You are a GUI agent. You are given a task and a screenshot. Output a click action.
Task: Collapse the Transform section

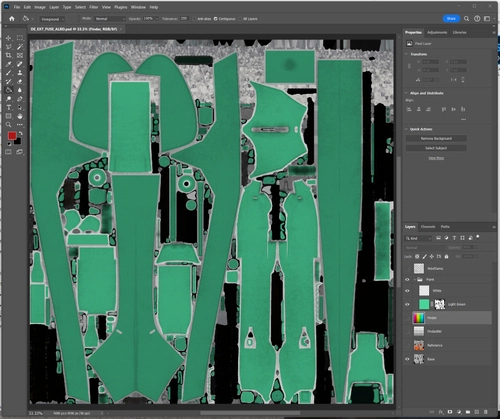coord(406,54)
